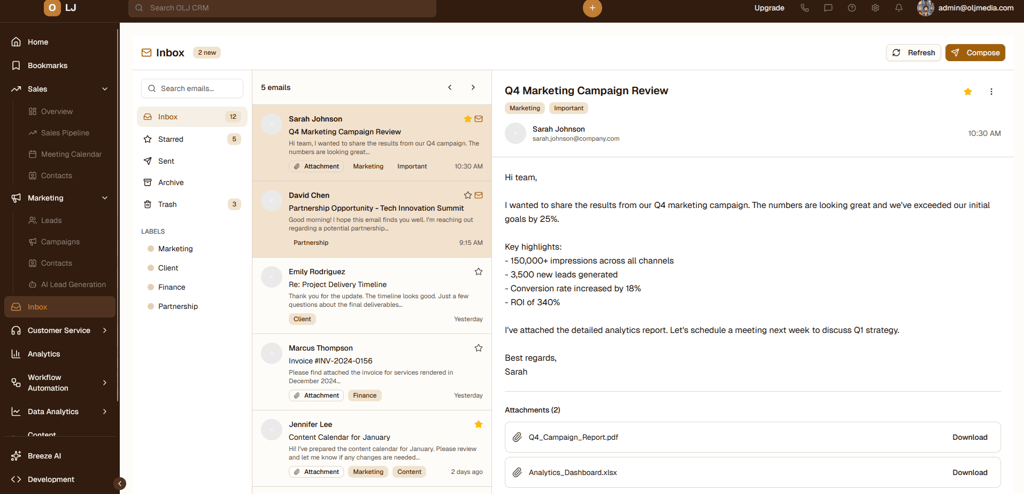Open the notifications bell icon

899,8
